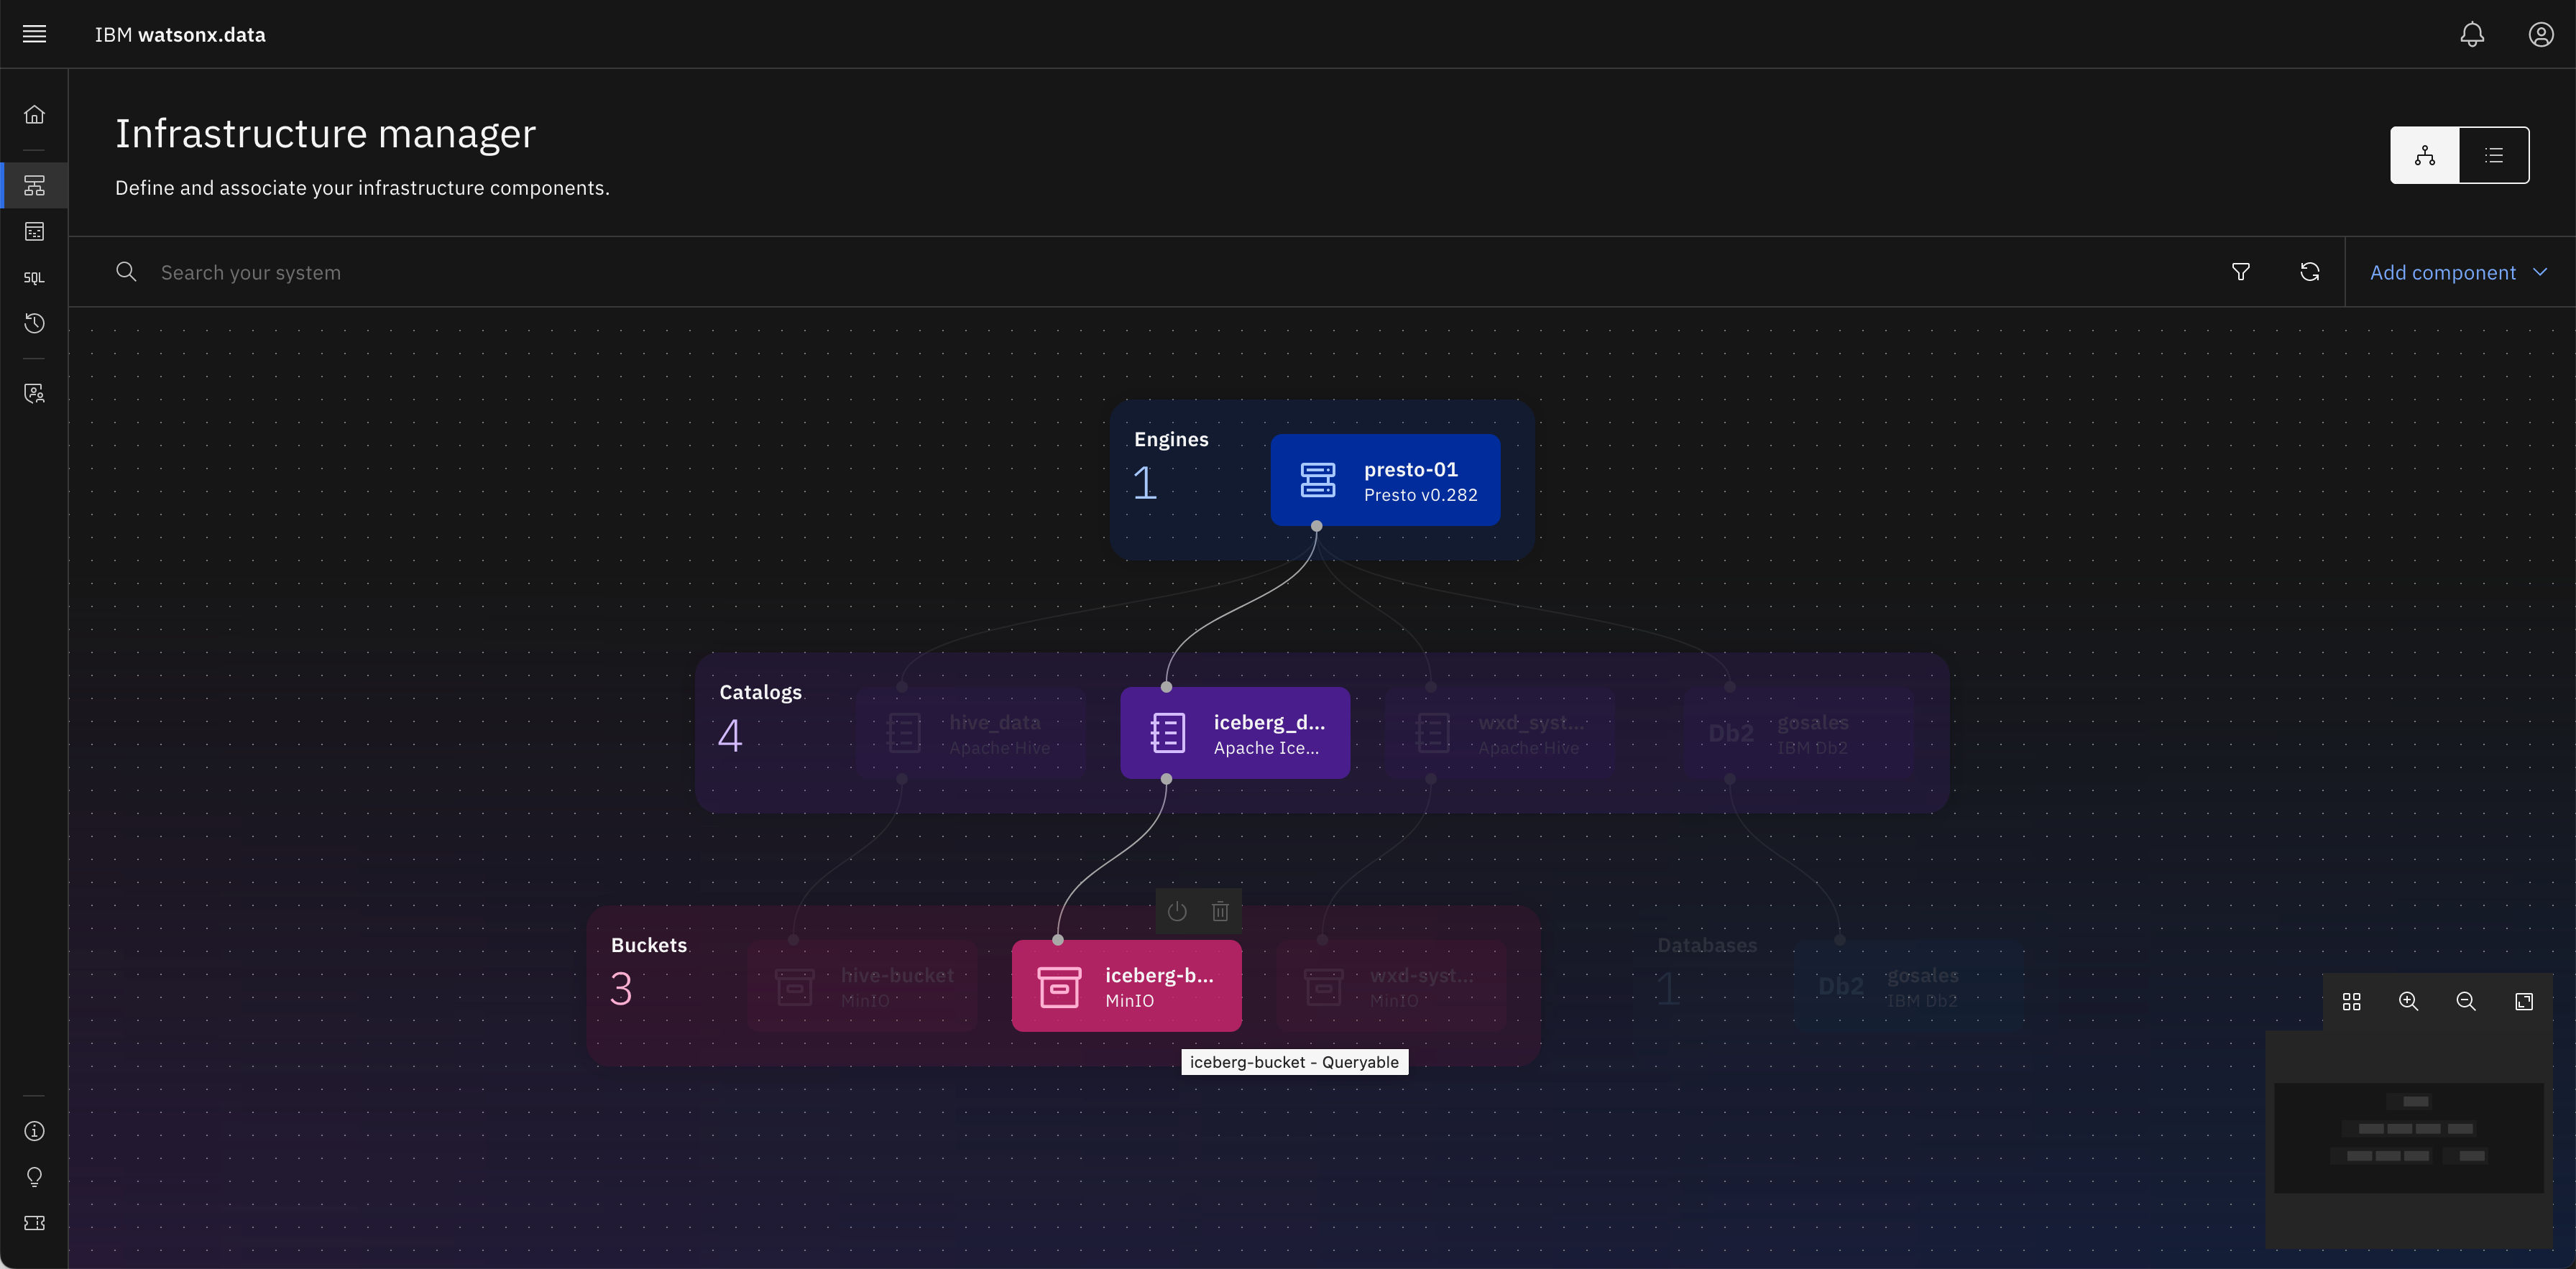Image resolution: width=2576 pixels, height=1269 pixels.
Task: Click the iceberg catalog notebook icon
Action: point(1167,733)
